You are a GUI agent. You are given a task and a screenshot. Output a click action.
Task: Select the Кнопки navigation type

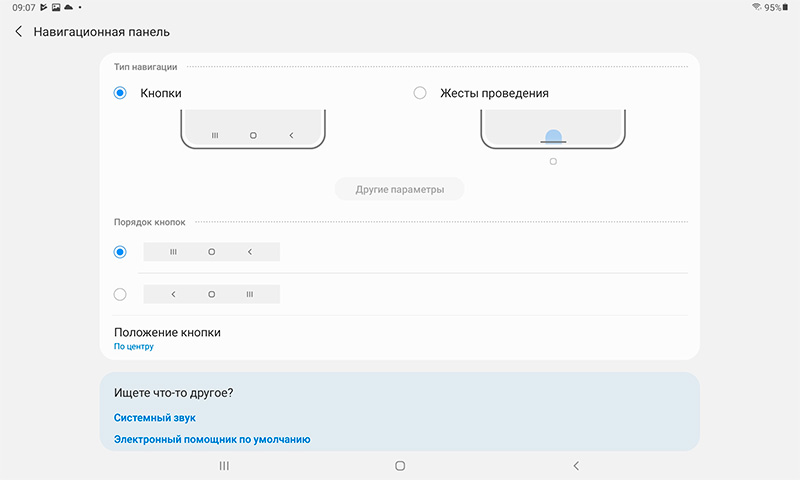(121, 93)
